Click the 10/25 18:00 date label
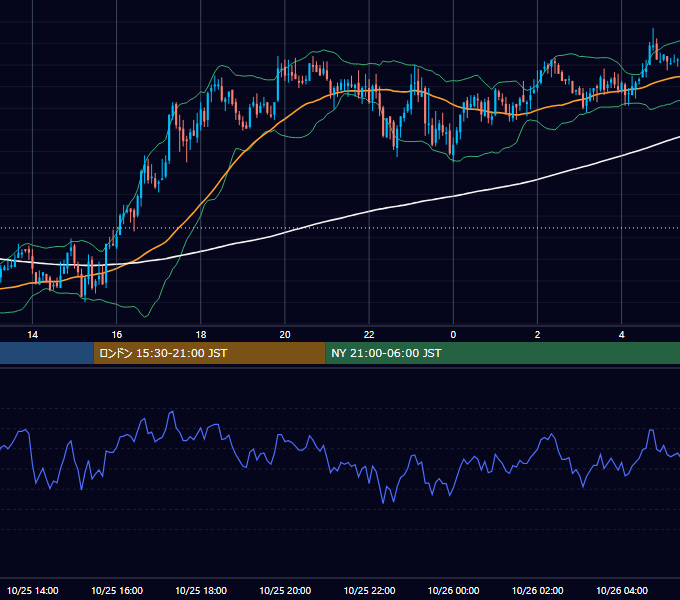Image resolution: width=680 pixels, height=600 pixels. tap(201, 590)
